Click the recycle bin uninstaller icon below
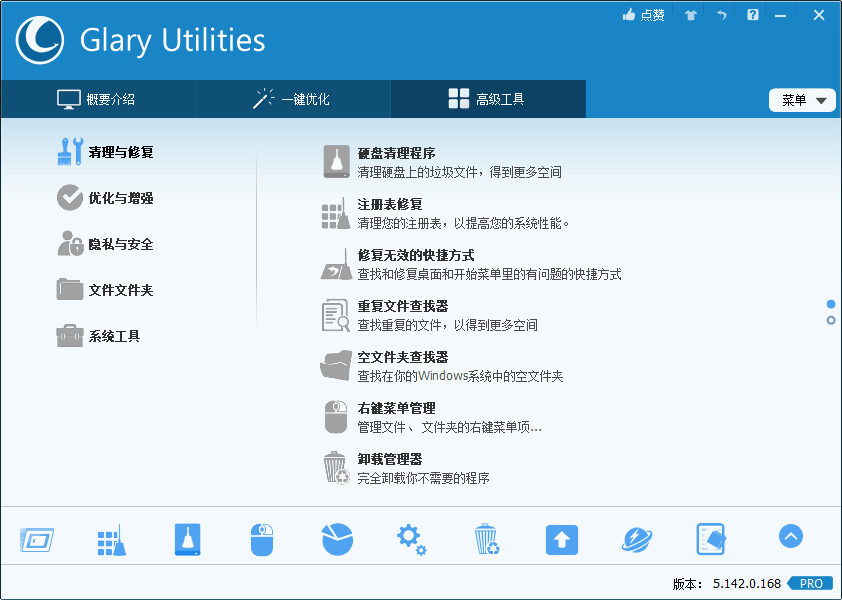Image resolution: width=842 pixels, height=600 pixels. click(x=486, y=539)
